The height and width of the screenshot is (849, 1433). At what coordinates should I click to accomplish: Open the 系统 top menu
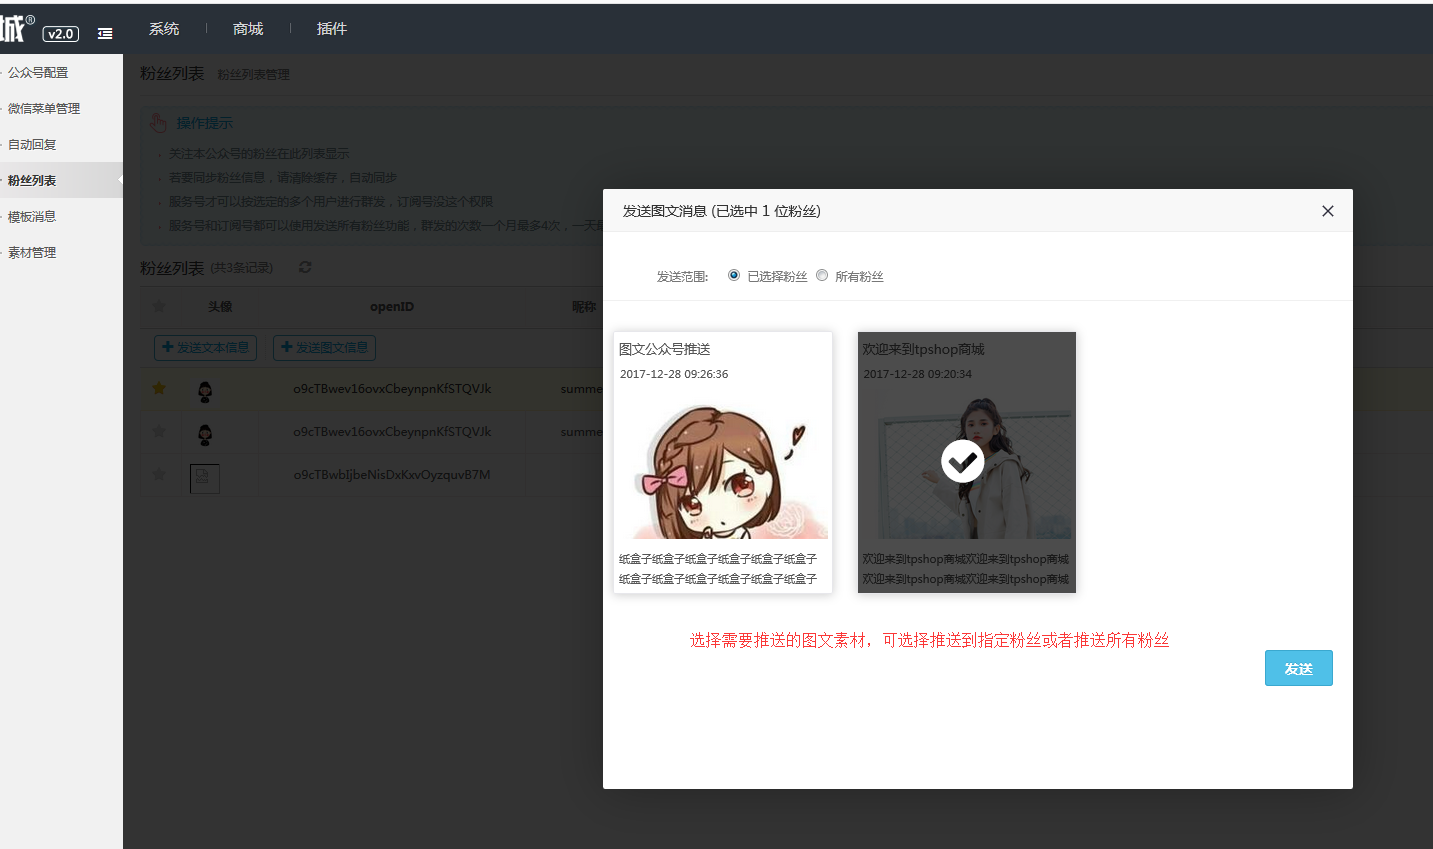[164, 29]
